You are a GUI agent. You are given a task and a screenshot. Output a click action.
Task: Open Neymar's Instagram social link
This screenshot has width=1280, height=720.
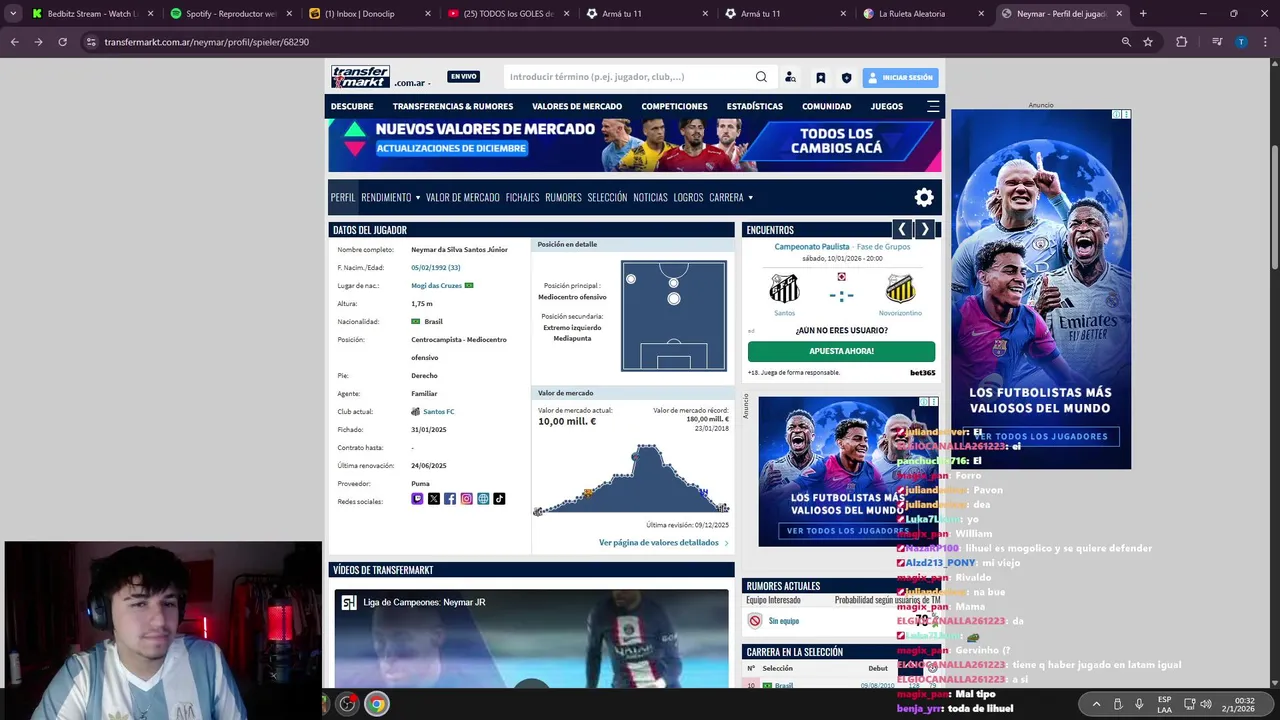pyautogui.click(x=466, y=499)
